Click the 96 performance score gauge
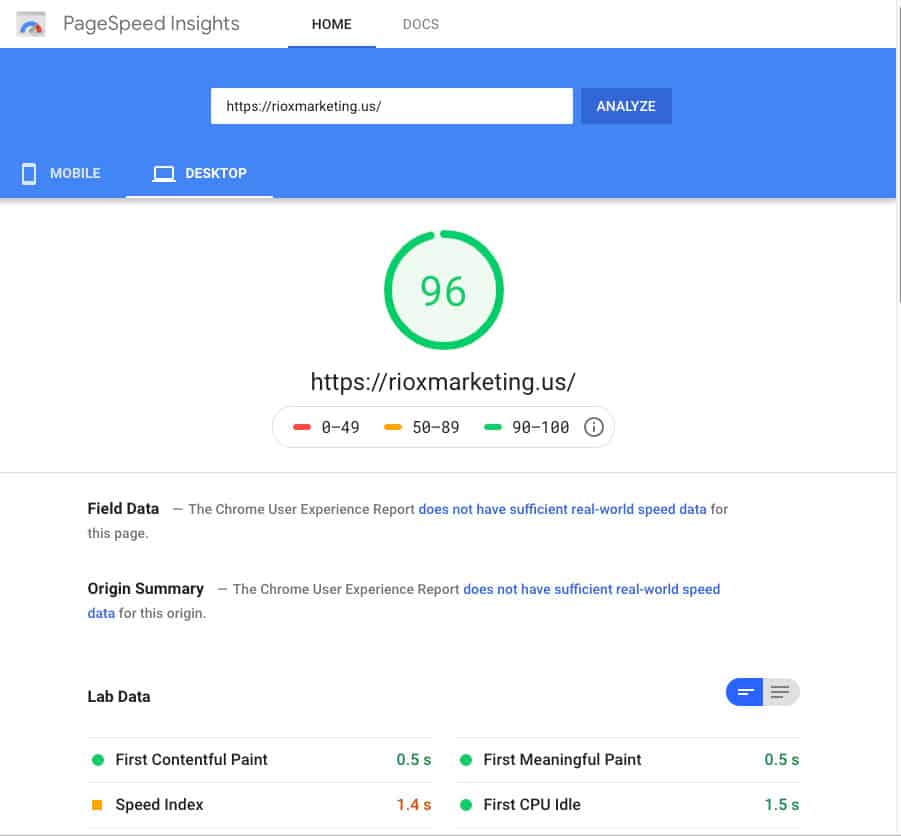The height and width of the screenshot is (836, 901). click(444, 290)
